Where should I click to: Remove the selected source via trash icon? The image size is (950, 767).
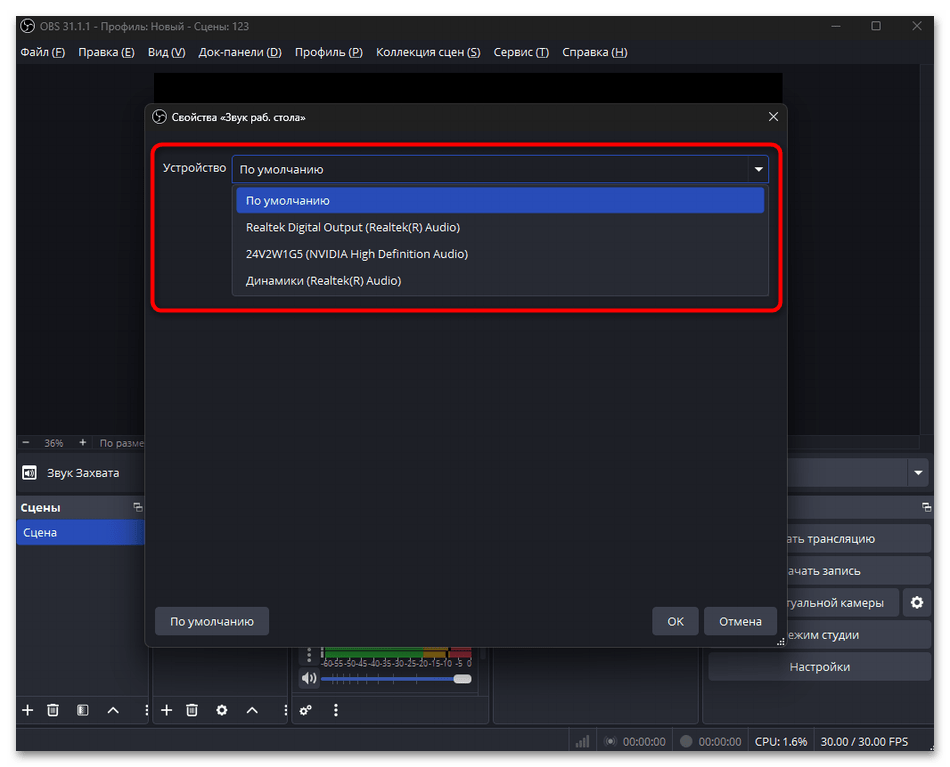192,710
